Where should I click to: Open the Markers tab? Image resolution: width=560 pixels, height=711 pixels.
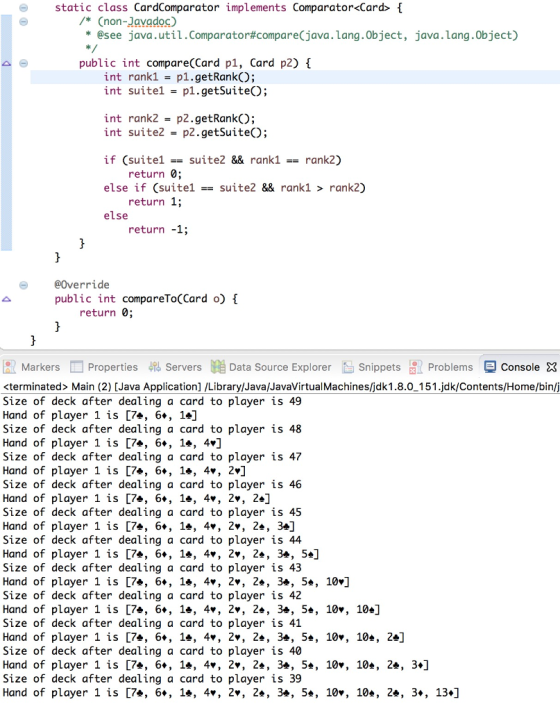32,367
